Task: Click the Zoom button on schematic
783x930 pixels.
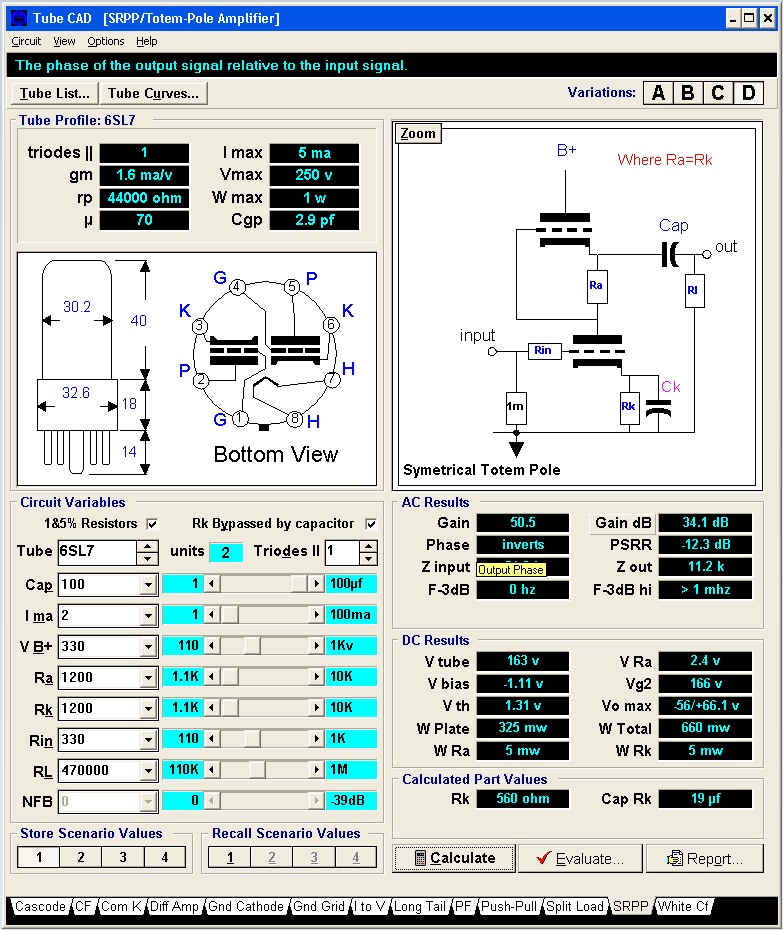Action: pyautogui.click(x=418, y=134)
